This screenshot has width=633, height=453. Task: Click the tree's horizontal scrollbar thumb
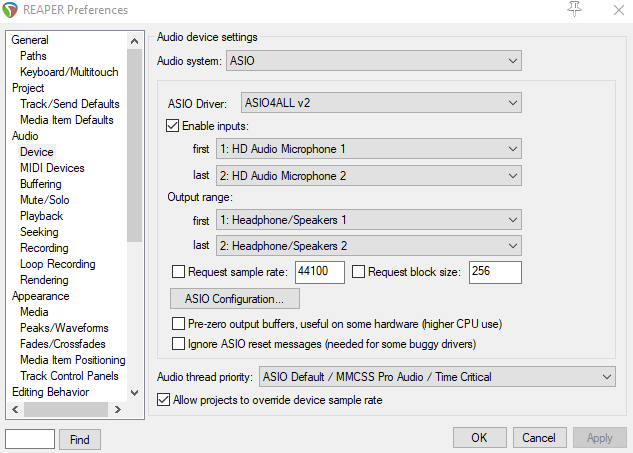[x=66, y=409]
